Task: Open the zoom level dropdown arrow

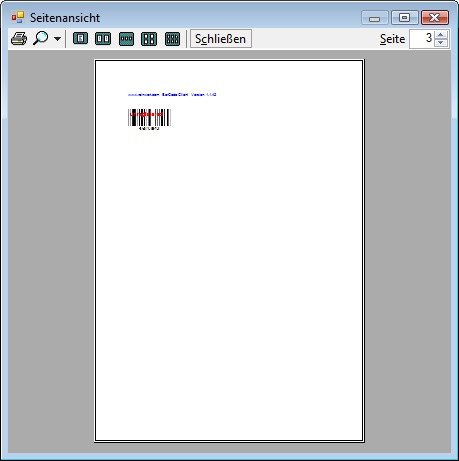Action: click(57, 39)
